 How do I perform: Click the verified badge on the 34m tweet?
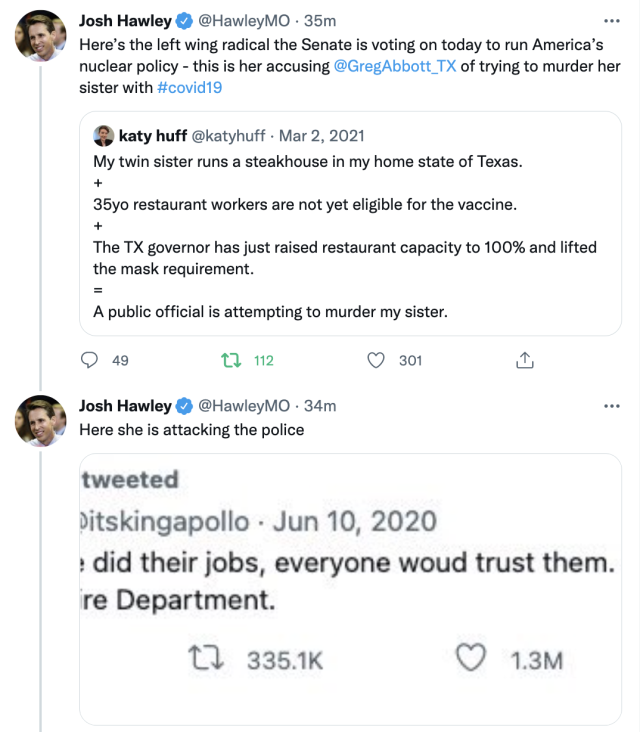[185, 406]
